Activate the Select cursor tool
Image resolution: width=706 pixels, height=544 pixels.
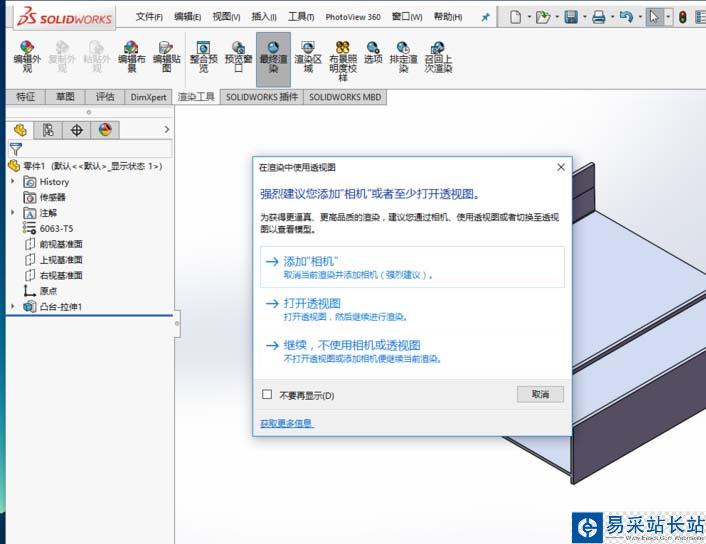(654, 18)
